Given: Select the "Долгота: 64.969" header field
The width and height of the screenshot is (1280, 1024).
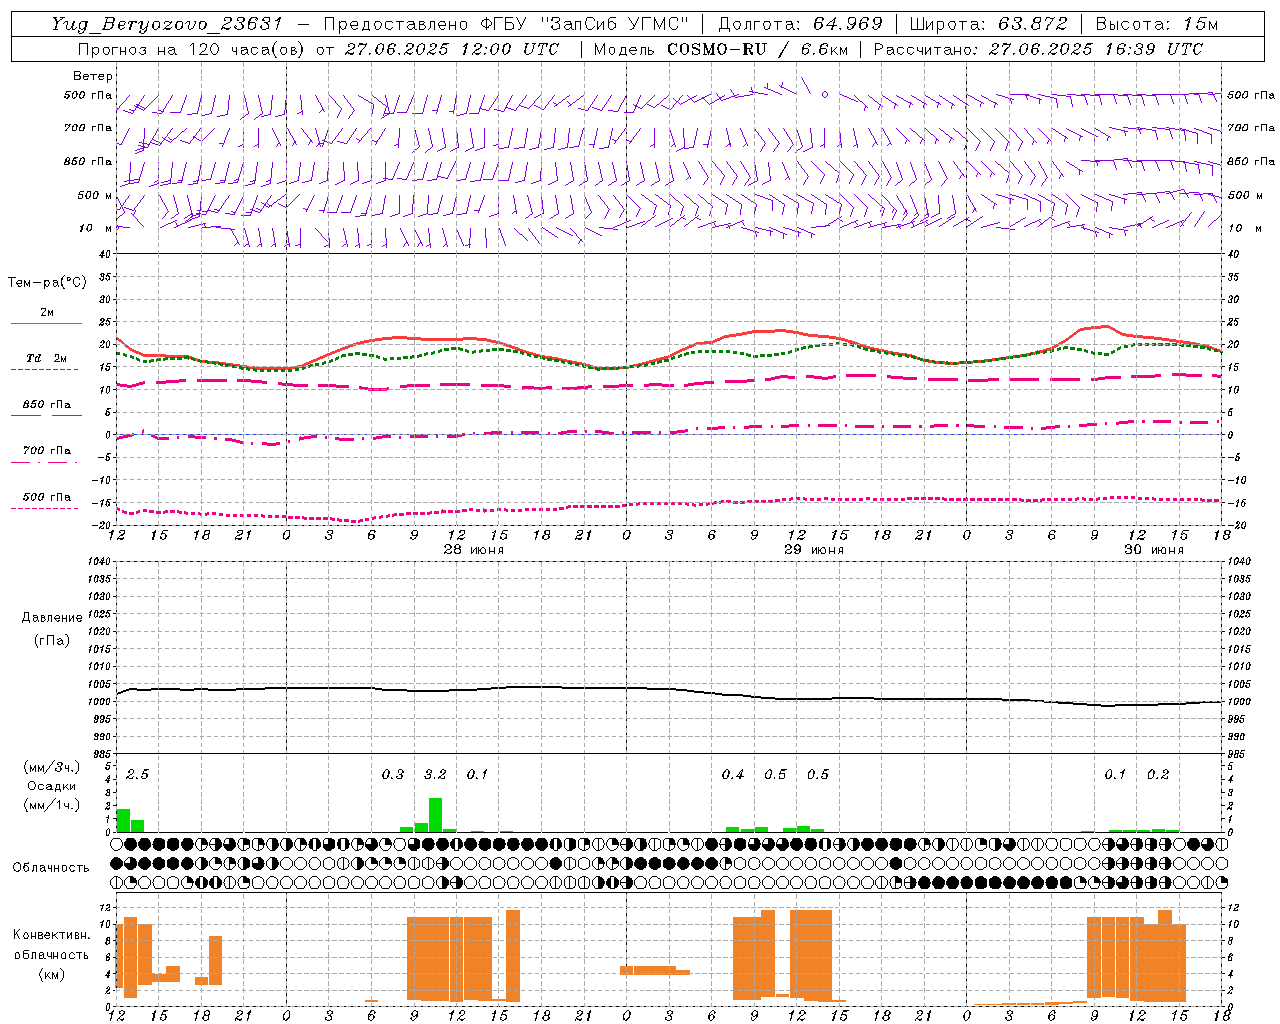Looking at the screenshot, I should (800, 24).
